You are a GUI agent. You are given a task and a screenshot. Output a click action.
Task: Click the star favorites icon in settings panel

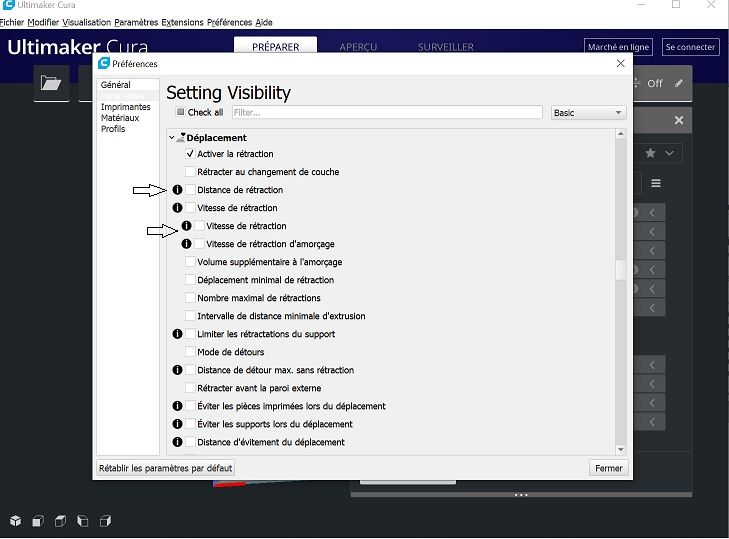[650, 153]
